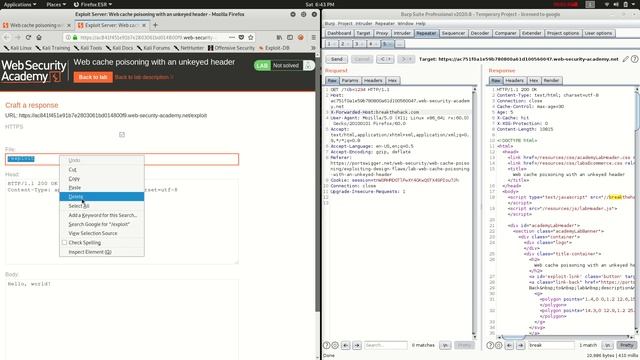Toggle response Pretty formatting button
The width and height of the screenshot is (640, 360).
tap(627, 345)
